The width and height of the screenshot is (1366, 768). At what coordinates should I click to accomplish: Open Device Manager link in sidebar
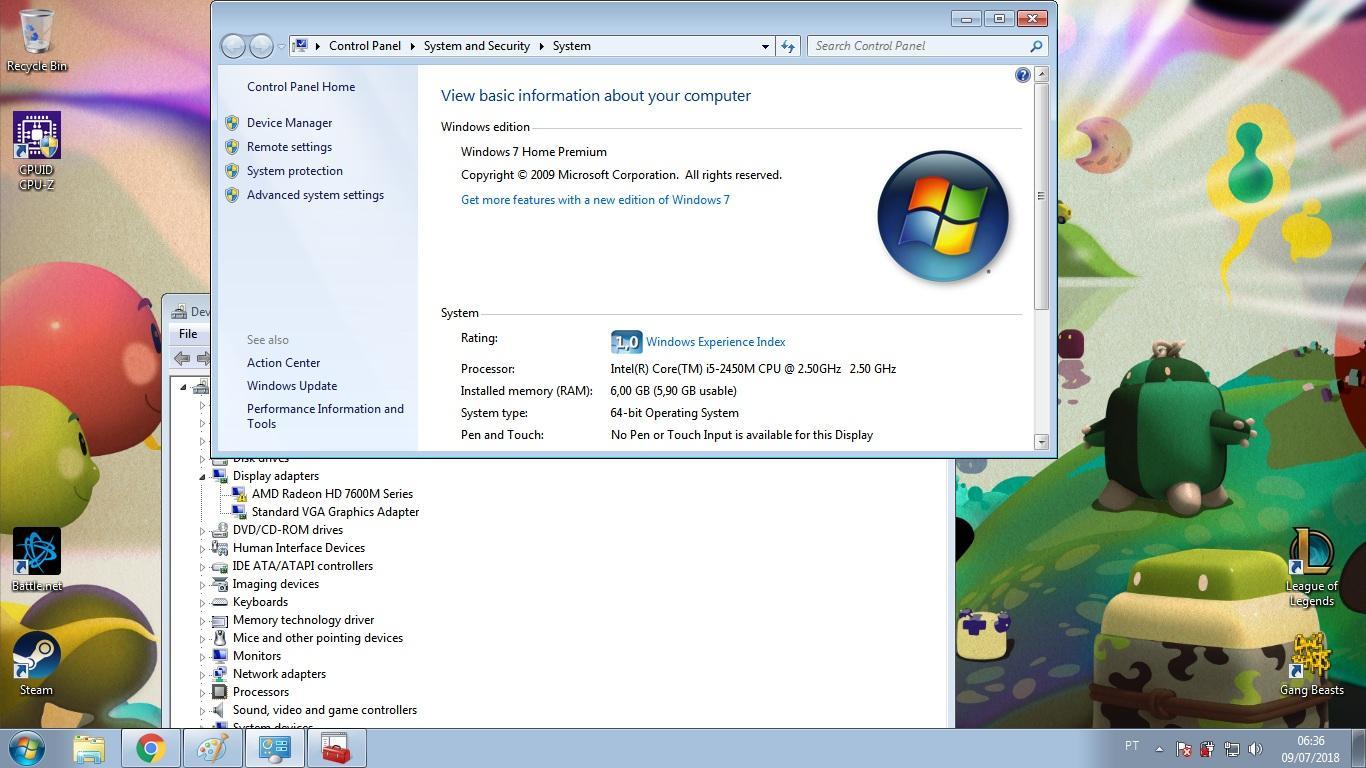(290, 123)
